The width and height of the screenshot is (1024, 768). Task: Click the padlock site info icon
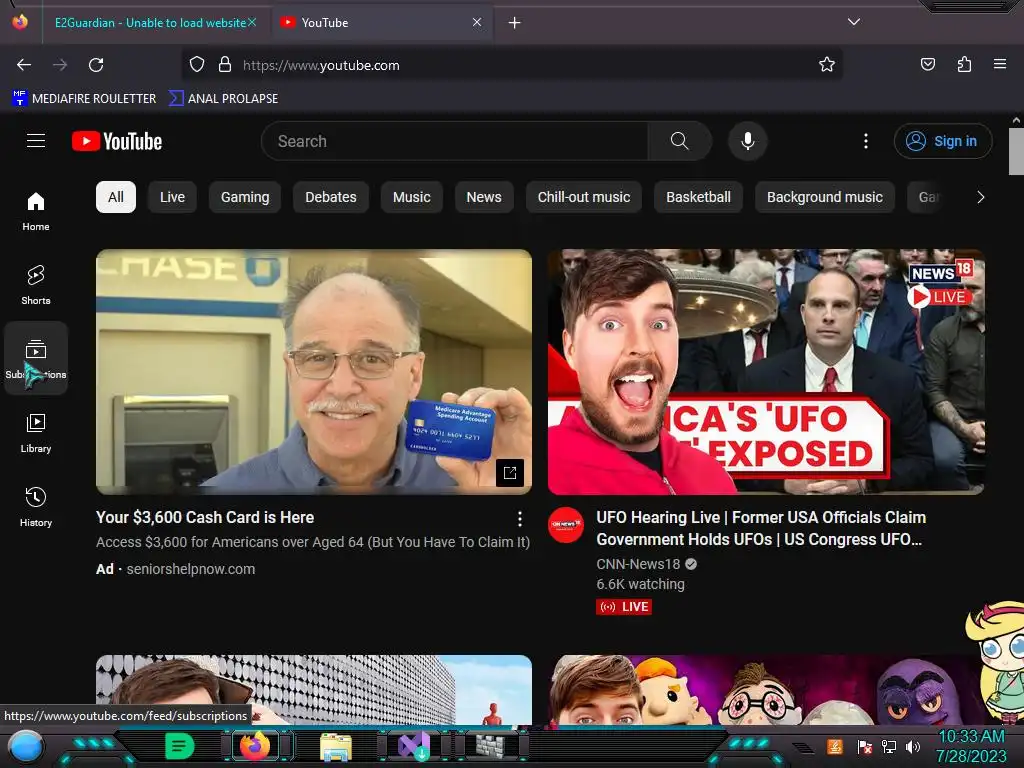tap(225, 65)
